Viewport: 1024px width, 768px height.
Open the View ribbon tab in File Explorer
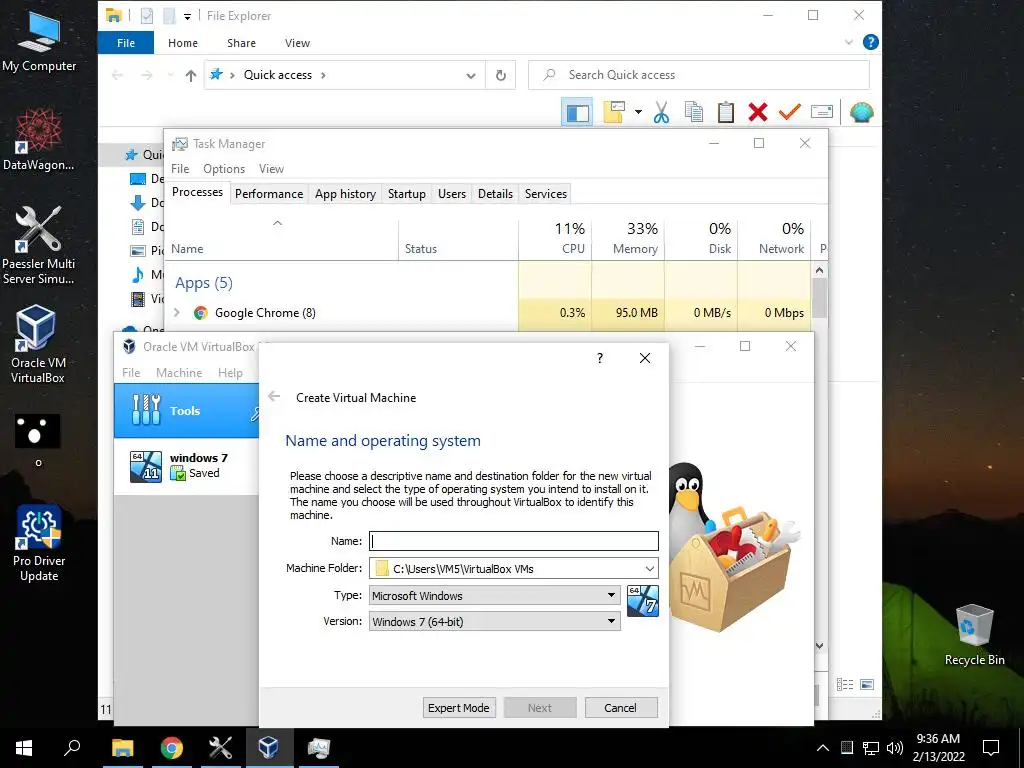tap(297, 43)
